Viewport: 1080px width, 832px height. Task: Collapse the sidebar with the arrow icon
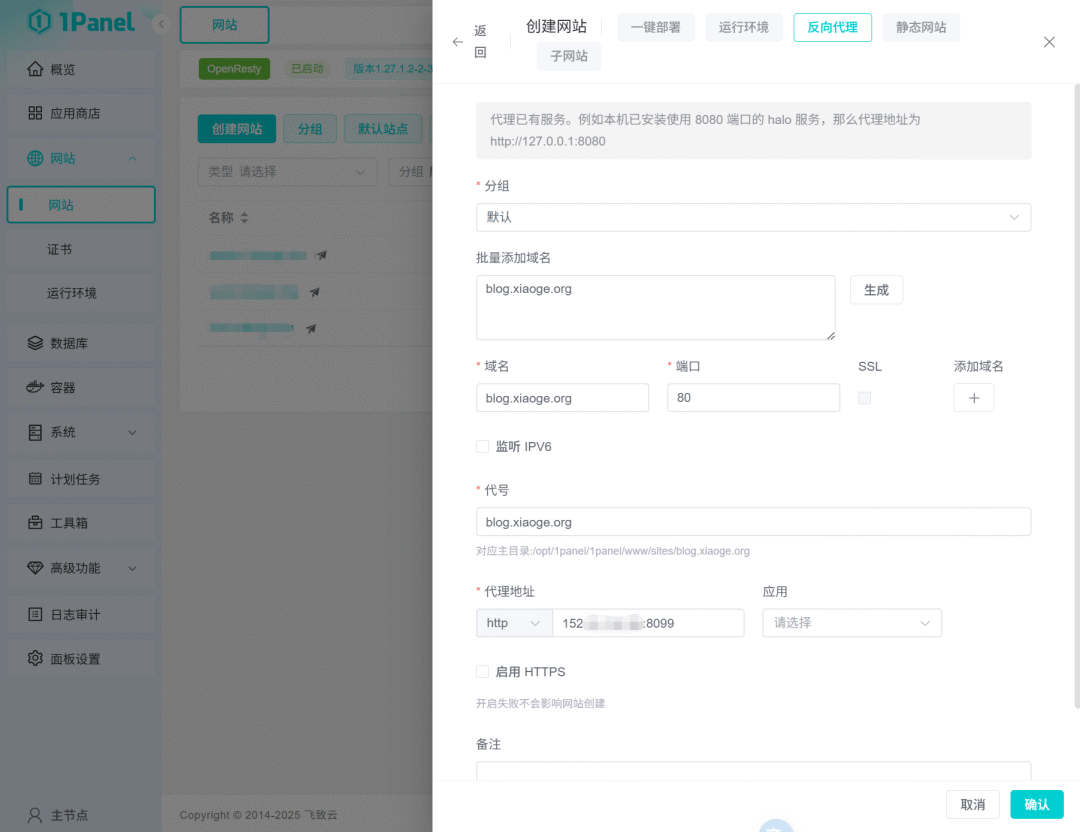(x=161, y=24)
